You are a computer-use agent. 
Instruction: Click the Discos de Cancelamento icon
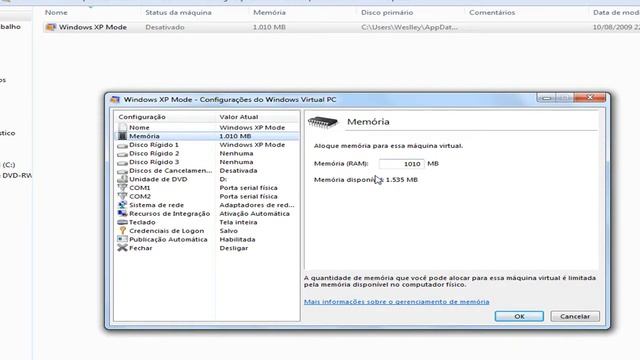click(122, 171)
